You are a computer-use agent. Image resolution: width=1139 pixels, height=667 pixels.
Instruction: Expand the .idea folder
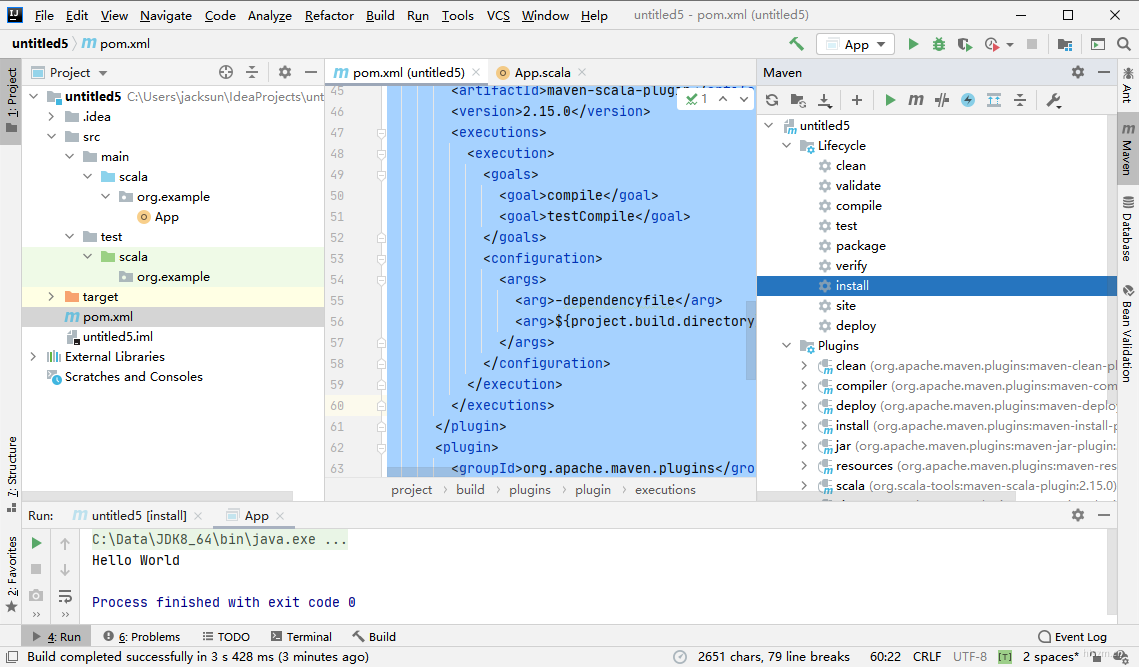(52, 116)
